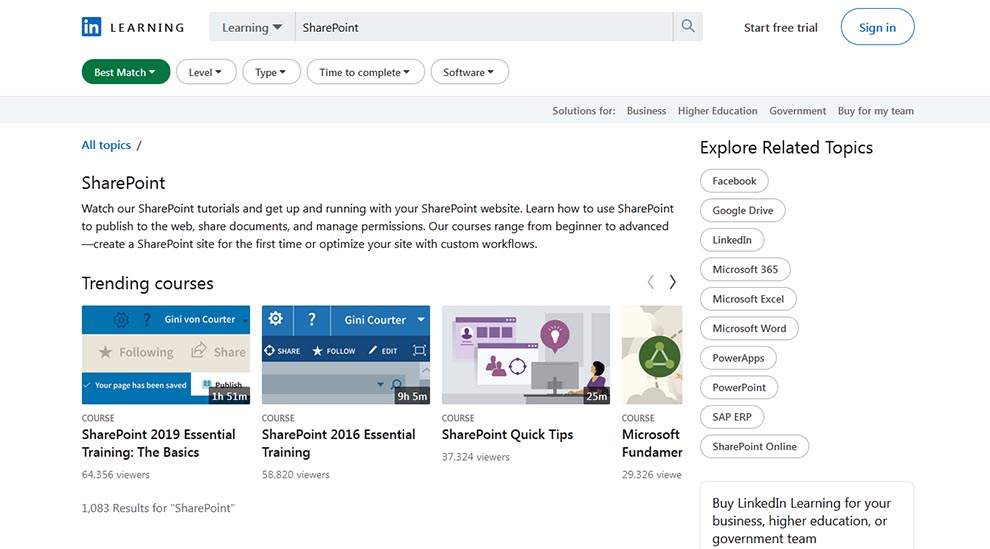Open the Microsoft Fundamentals course thumbnail
990x549 pixels.
click(x=652, y=355)
